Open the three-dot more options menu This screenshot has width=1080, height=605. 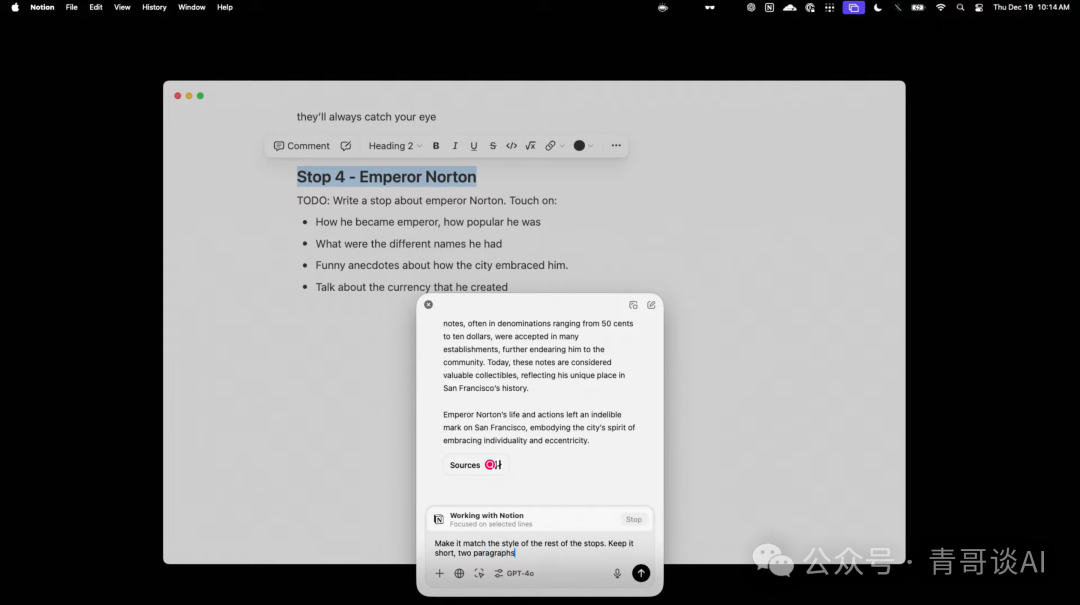pyautogui.click(x=616, y=146)
